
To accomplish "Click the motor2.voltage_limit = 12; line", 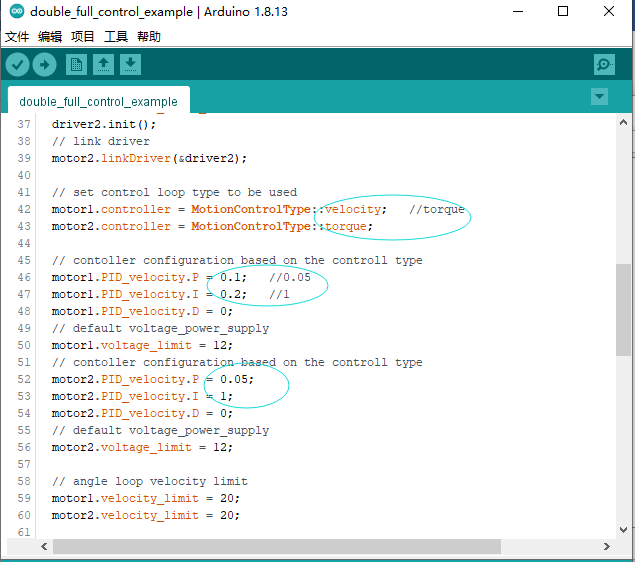I will pos(142,447).
